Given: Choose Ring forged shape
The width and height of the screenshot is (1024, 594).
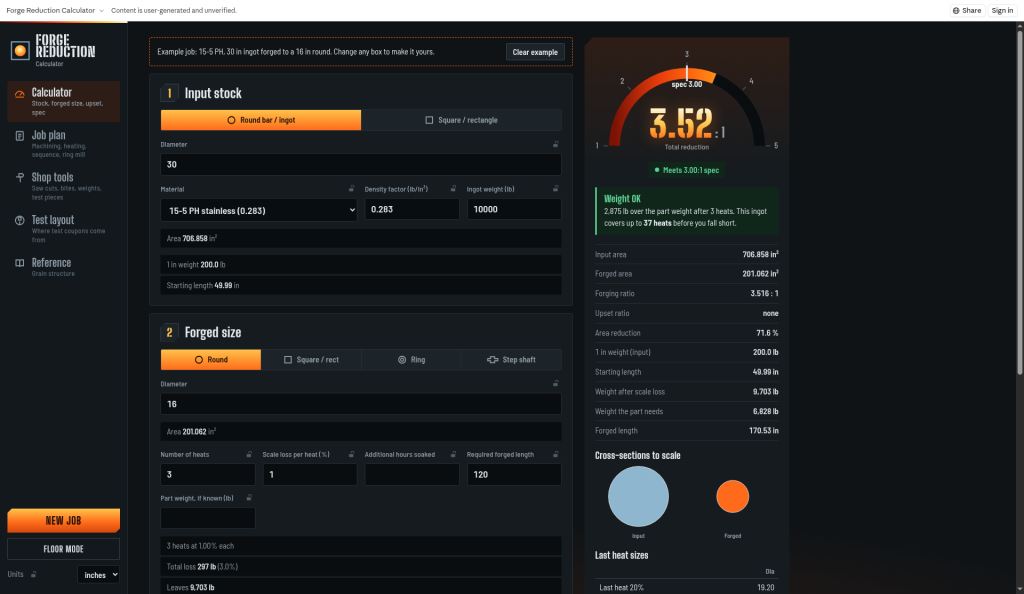Looking at the screenshot, I should pos(411,360).
